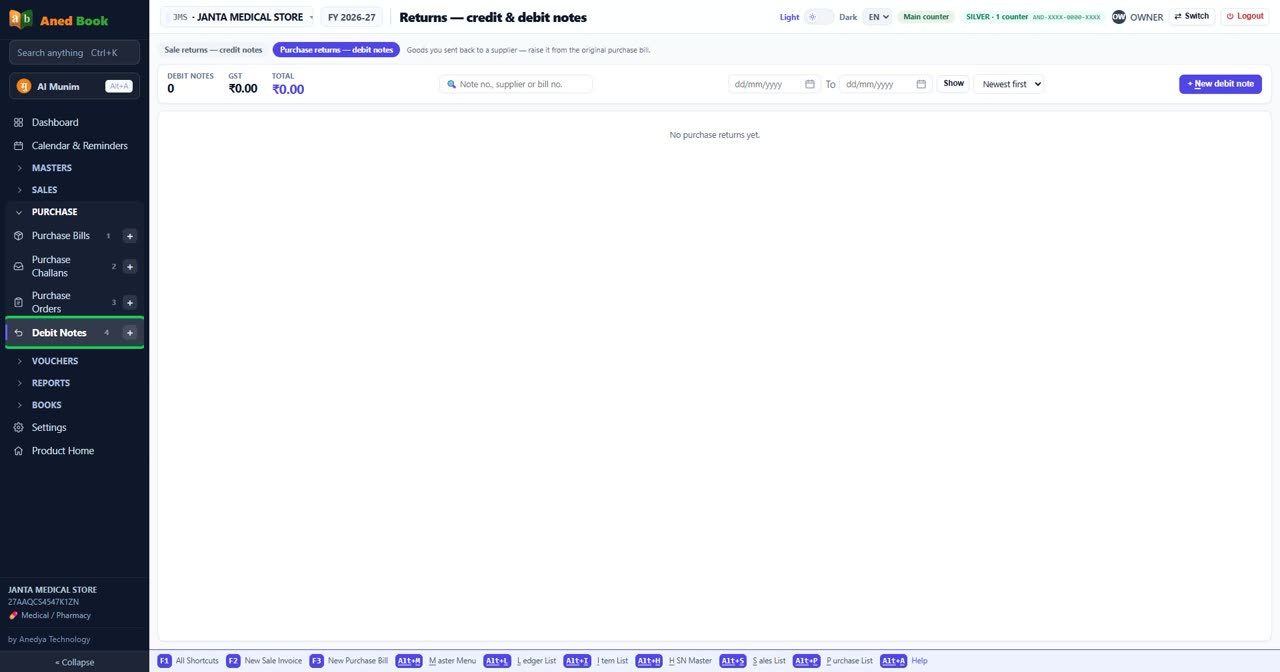Click the Search anything field
1280x672 pixels.
[x=75, y=52]
